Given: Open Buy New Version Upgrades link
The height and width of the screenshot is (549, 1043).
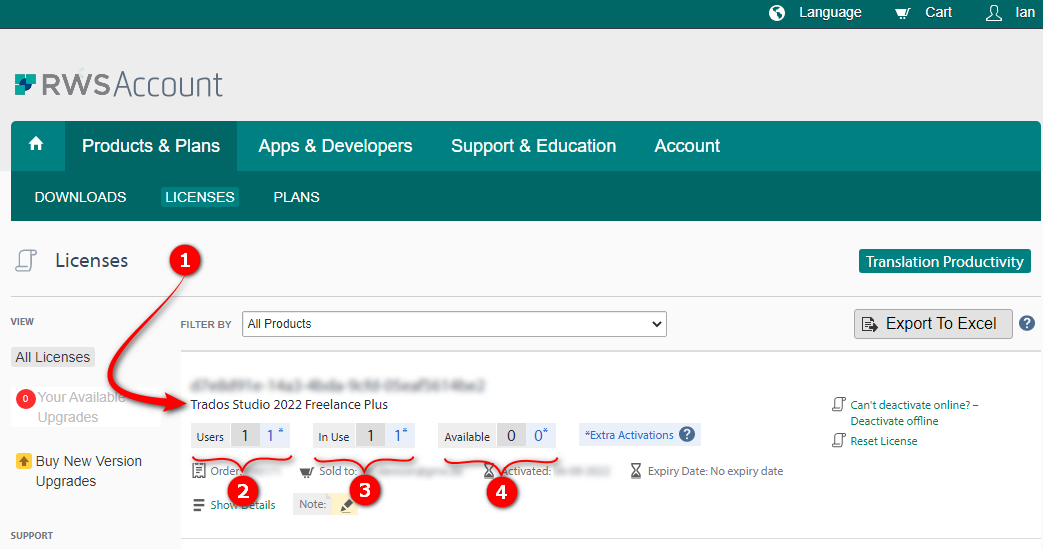Looking at the screenshot, I should coord(88,471).
